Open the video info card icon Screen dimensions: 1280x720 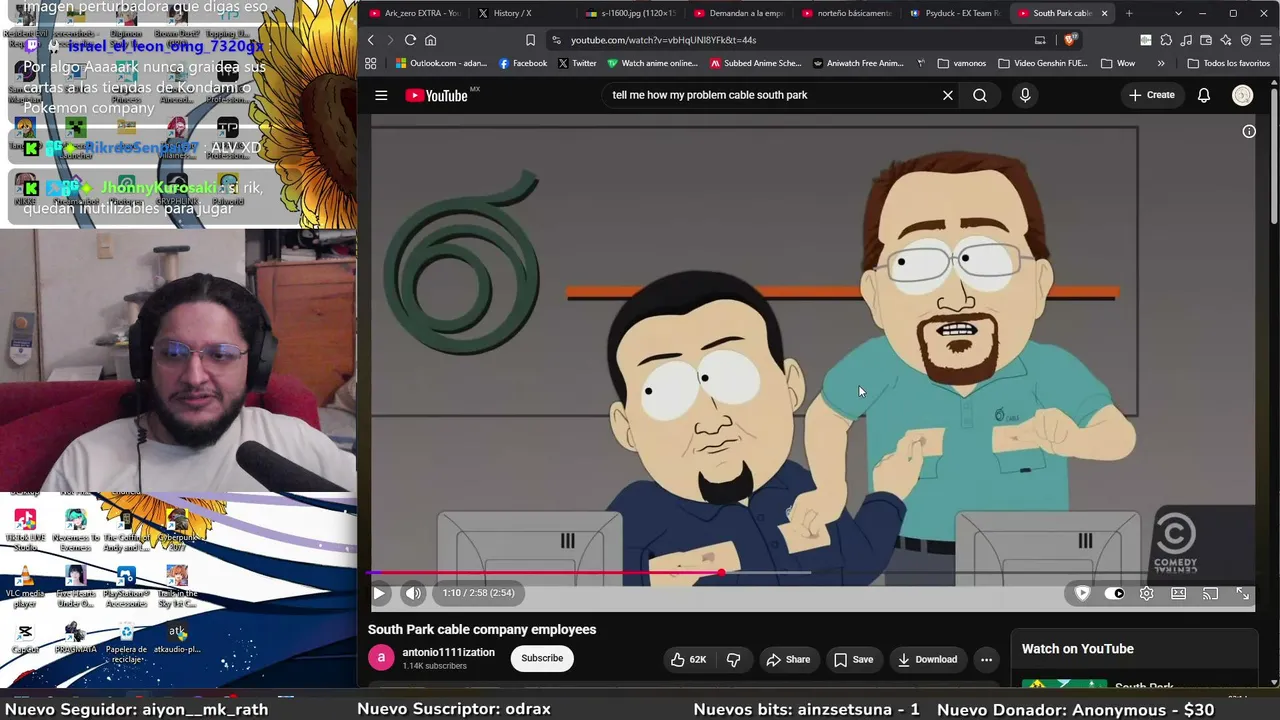click(x=1249, y=131)
